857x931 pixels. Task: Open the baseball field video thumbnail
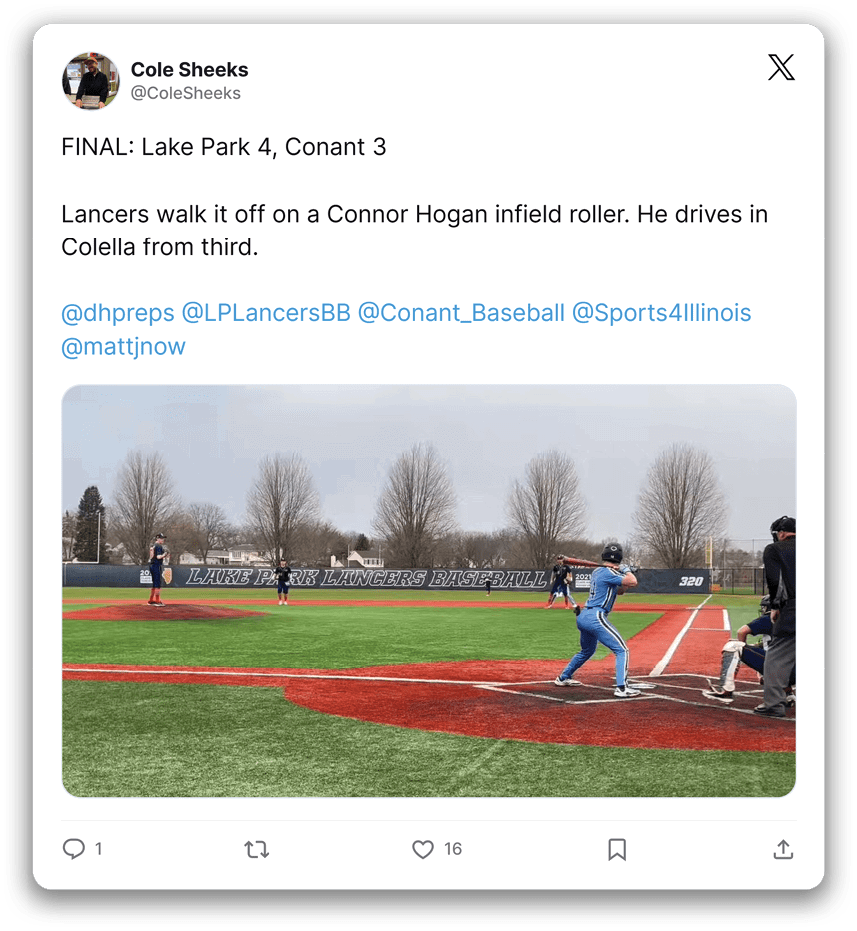tap(429, 591)
